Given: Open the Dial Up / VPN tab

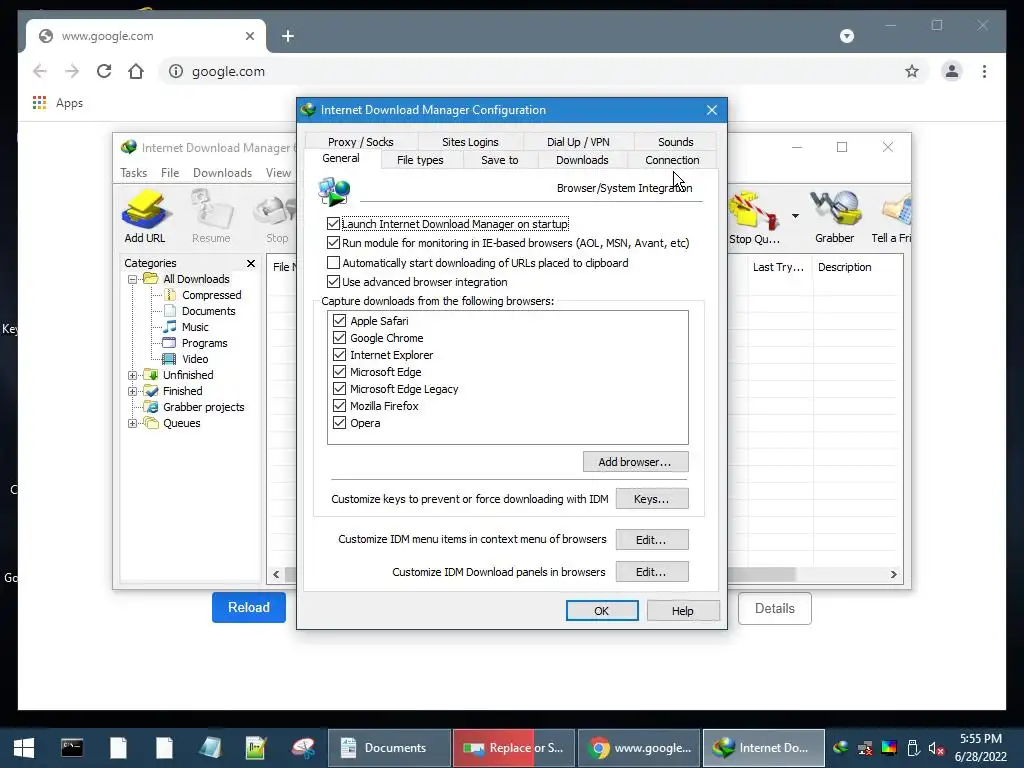Looking at the screenshot, I should [578, 142].
